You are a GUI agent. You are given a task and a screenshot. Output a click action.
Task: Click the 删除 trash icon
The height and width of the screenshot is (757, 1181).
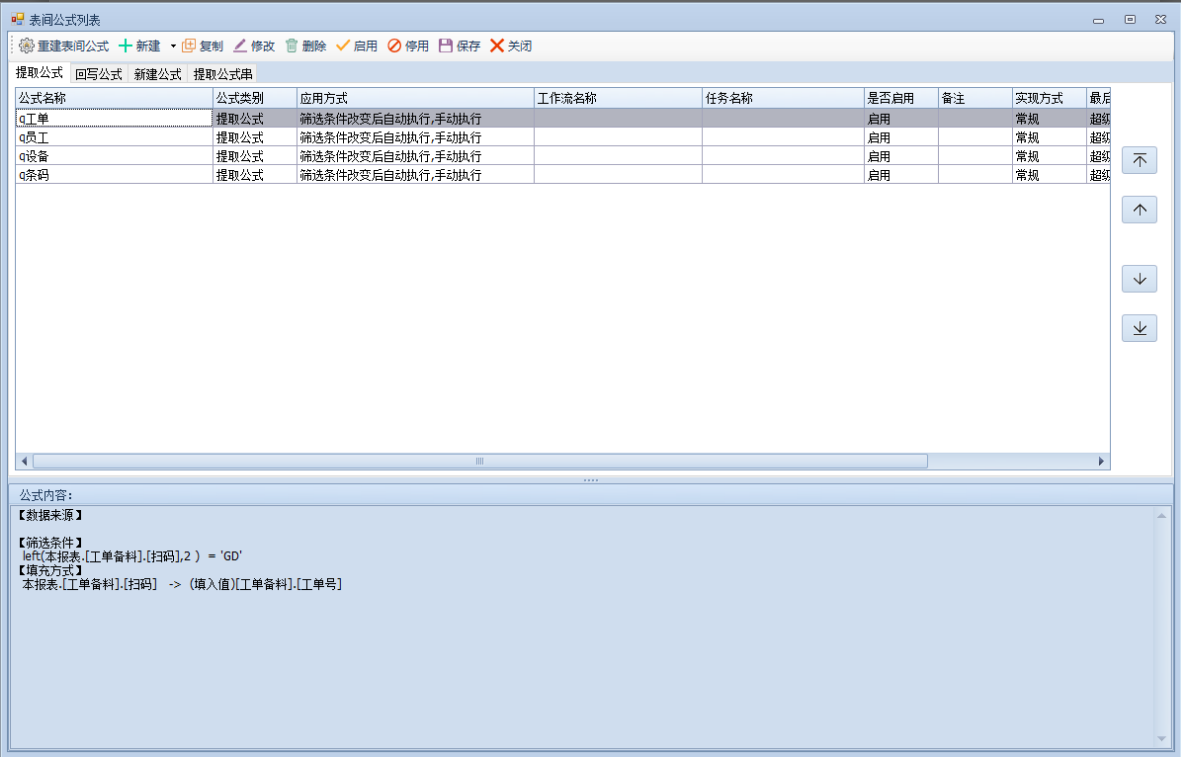(x=292, y=46)
